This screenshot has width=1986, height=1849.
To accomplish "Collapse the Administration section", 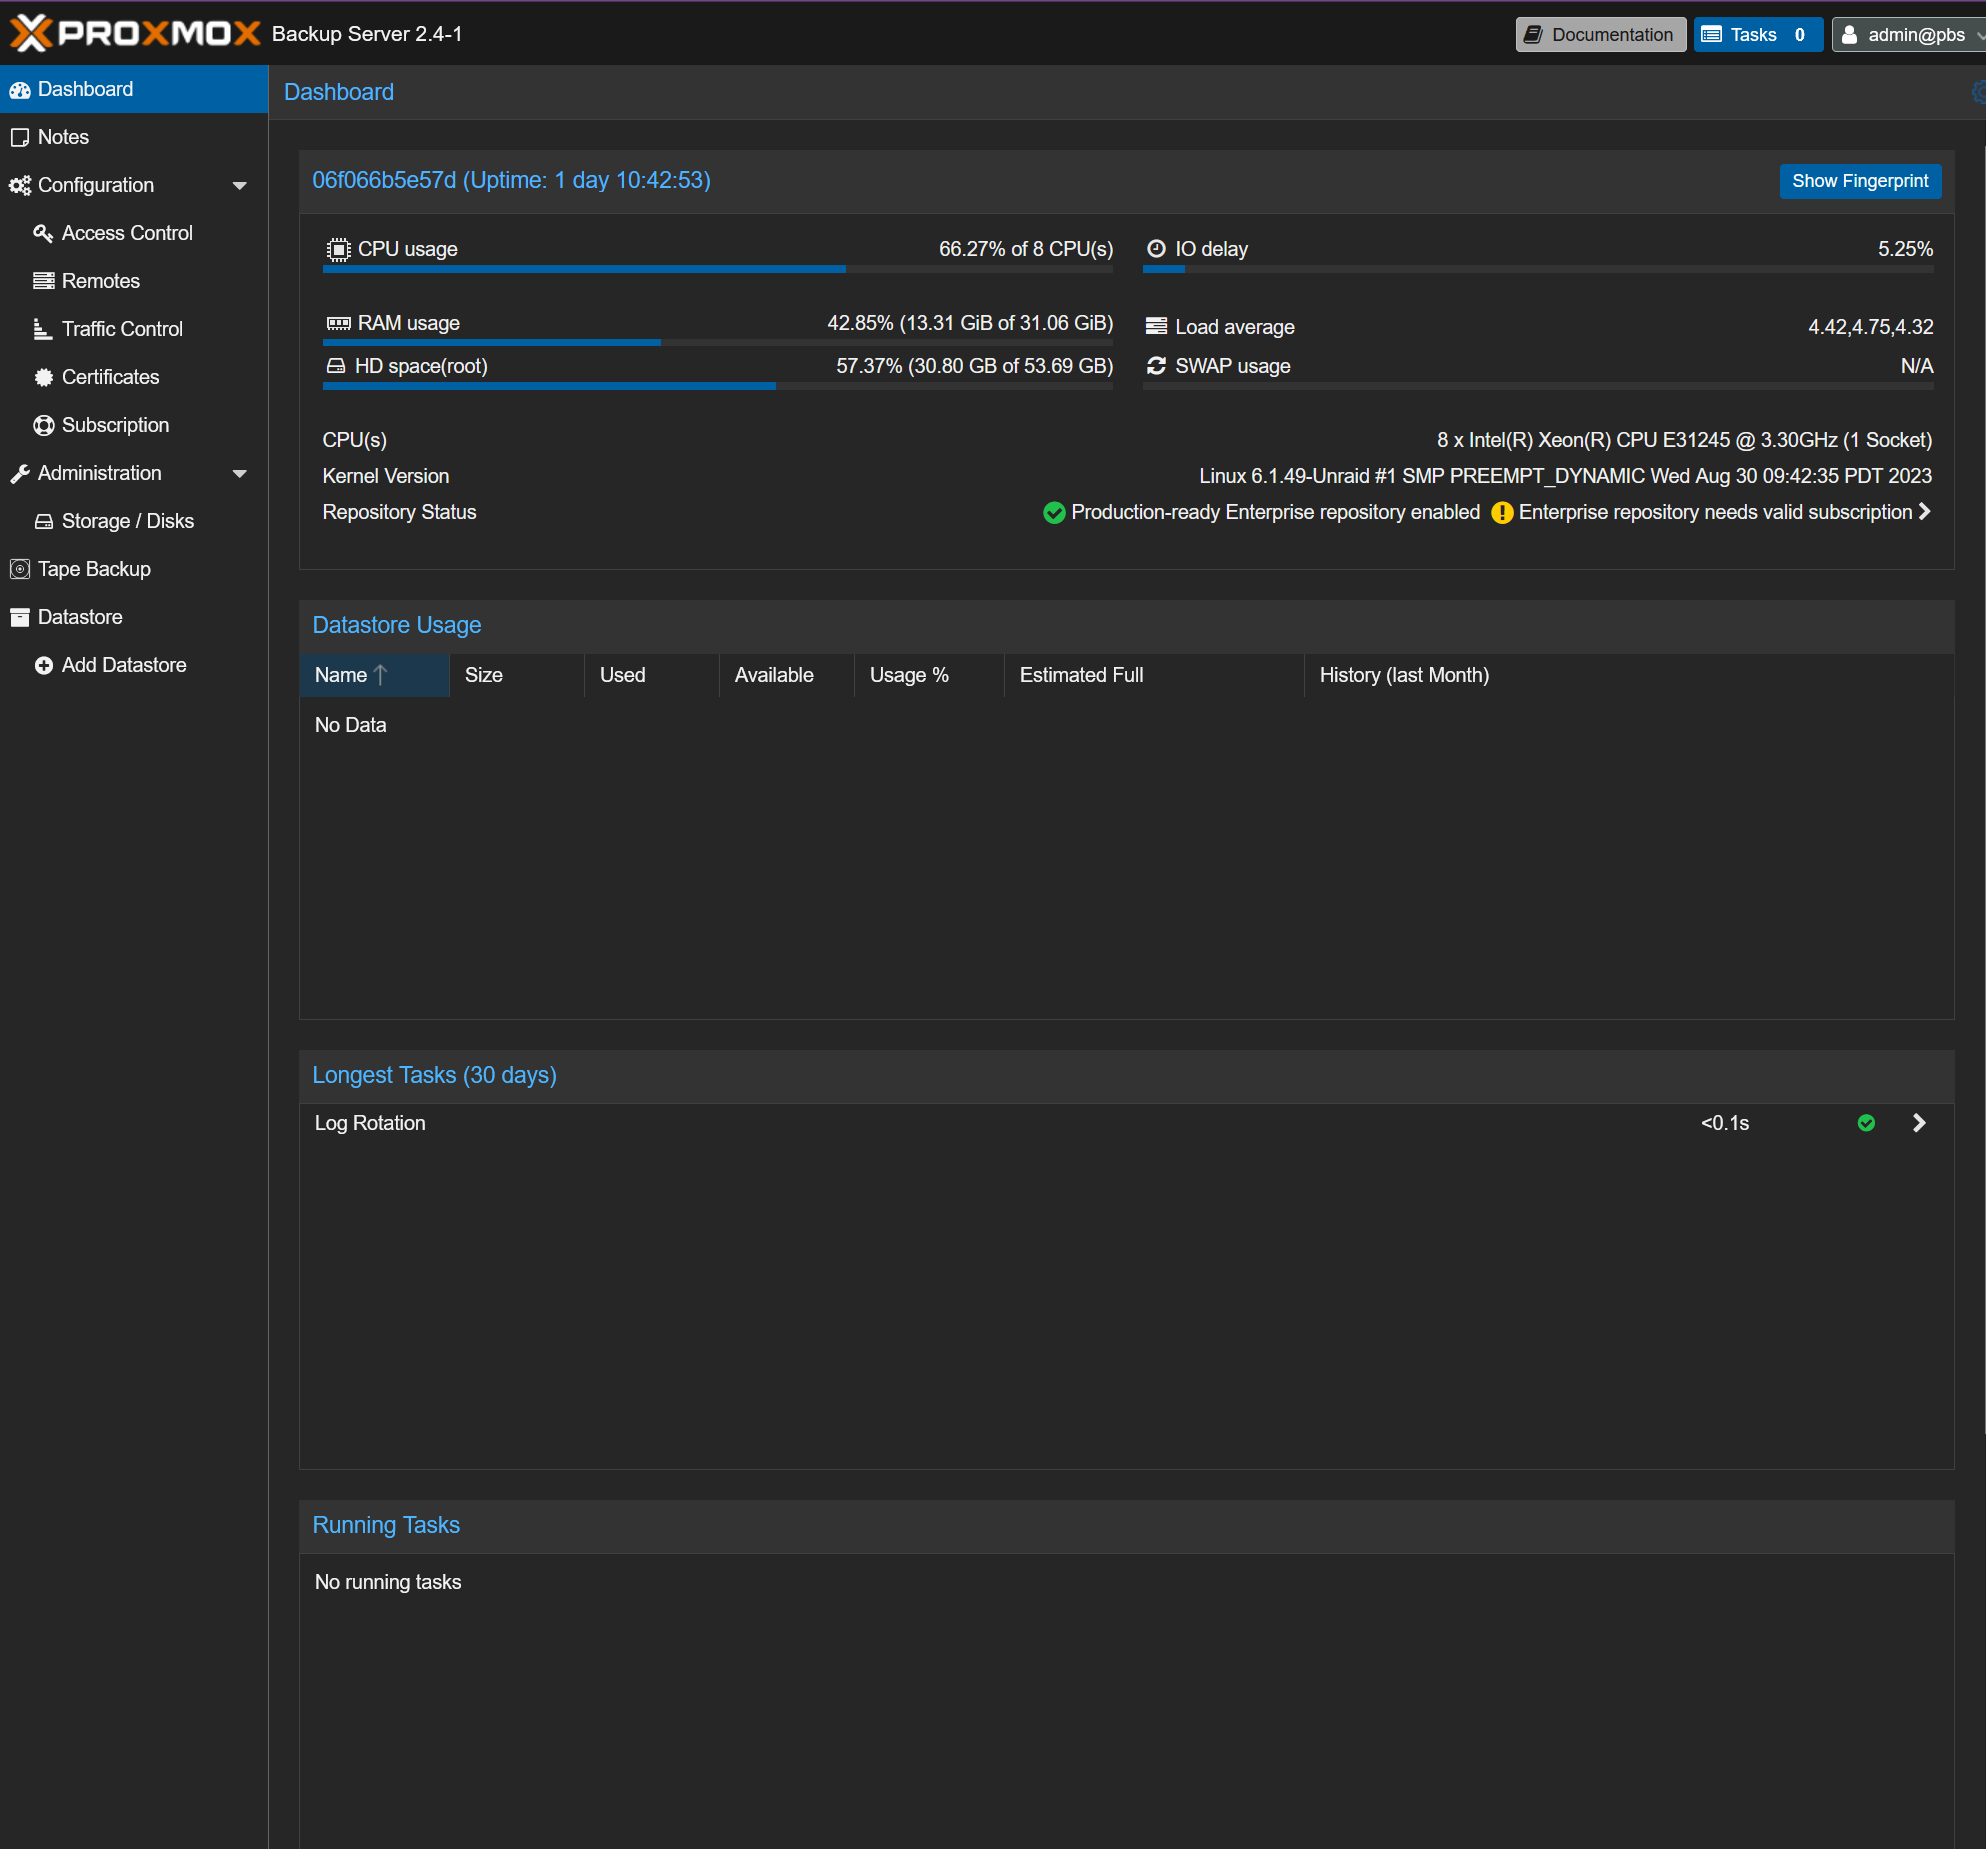I will 240,473.
